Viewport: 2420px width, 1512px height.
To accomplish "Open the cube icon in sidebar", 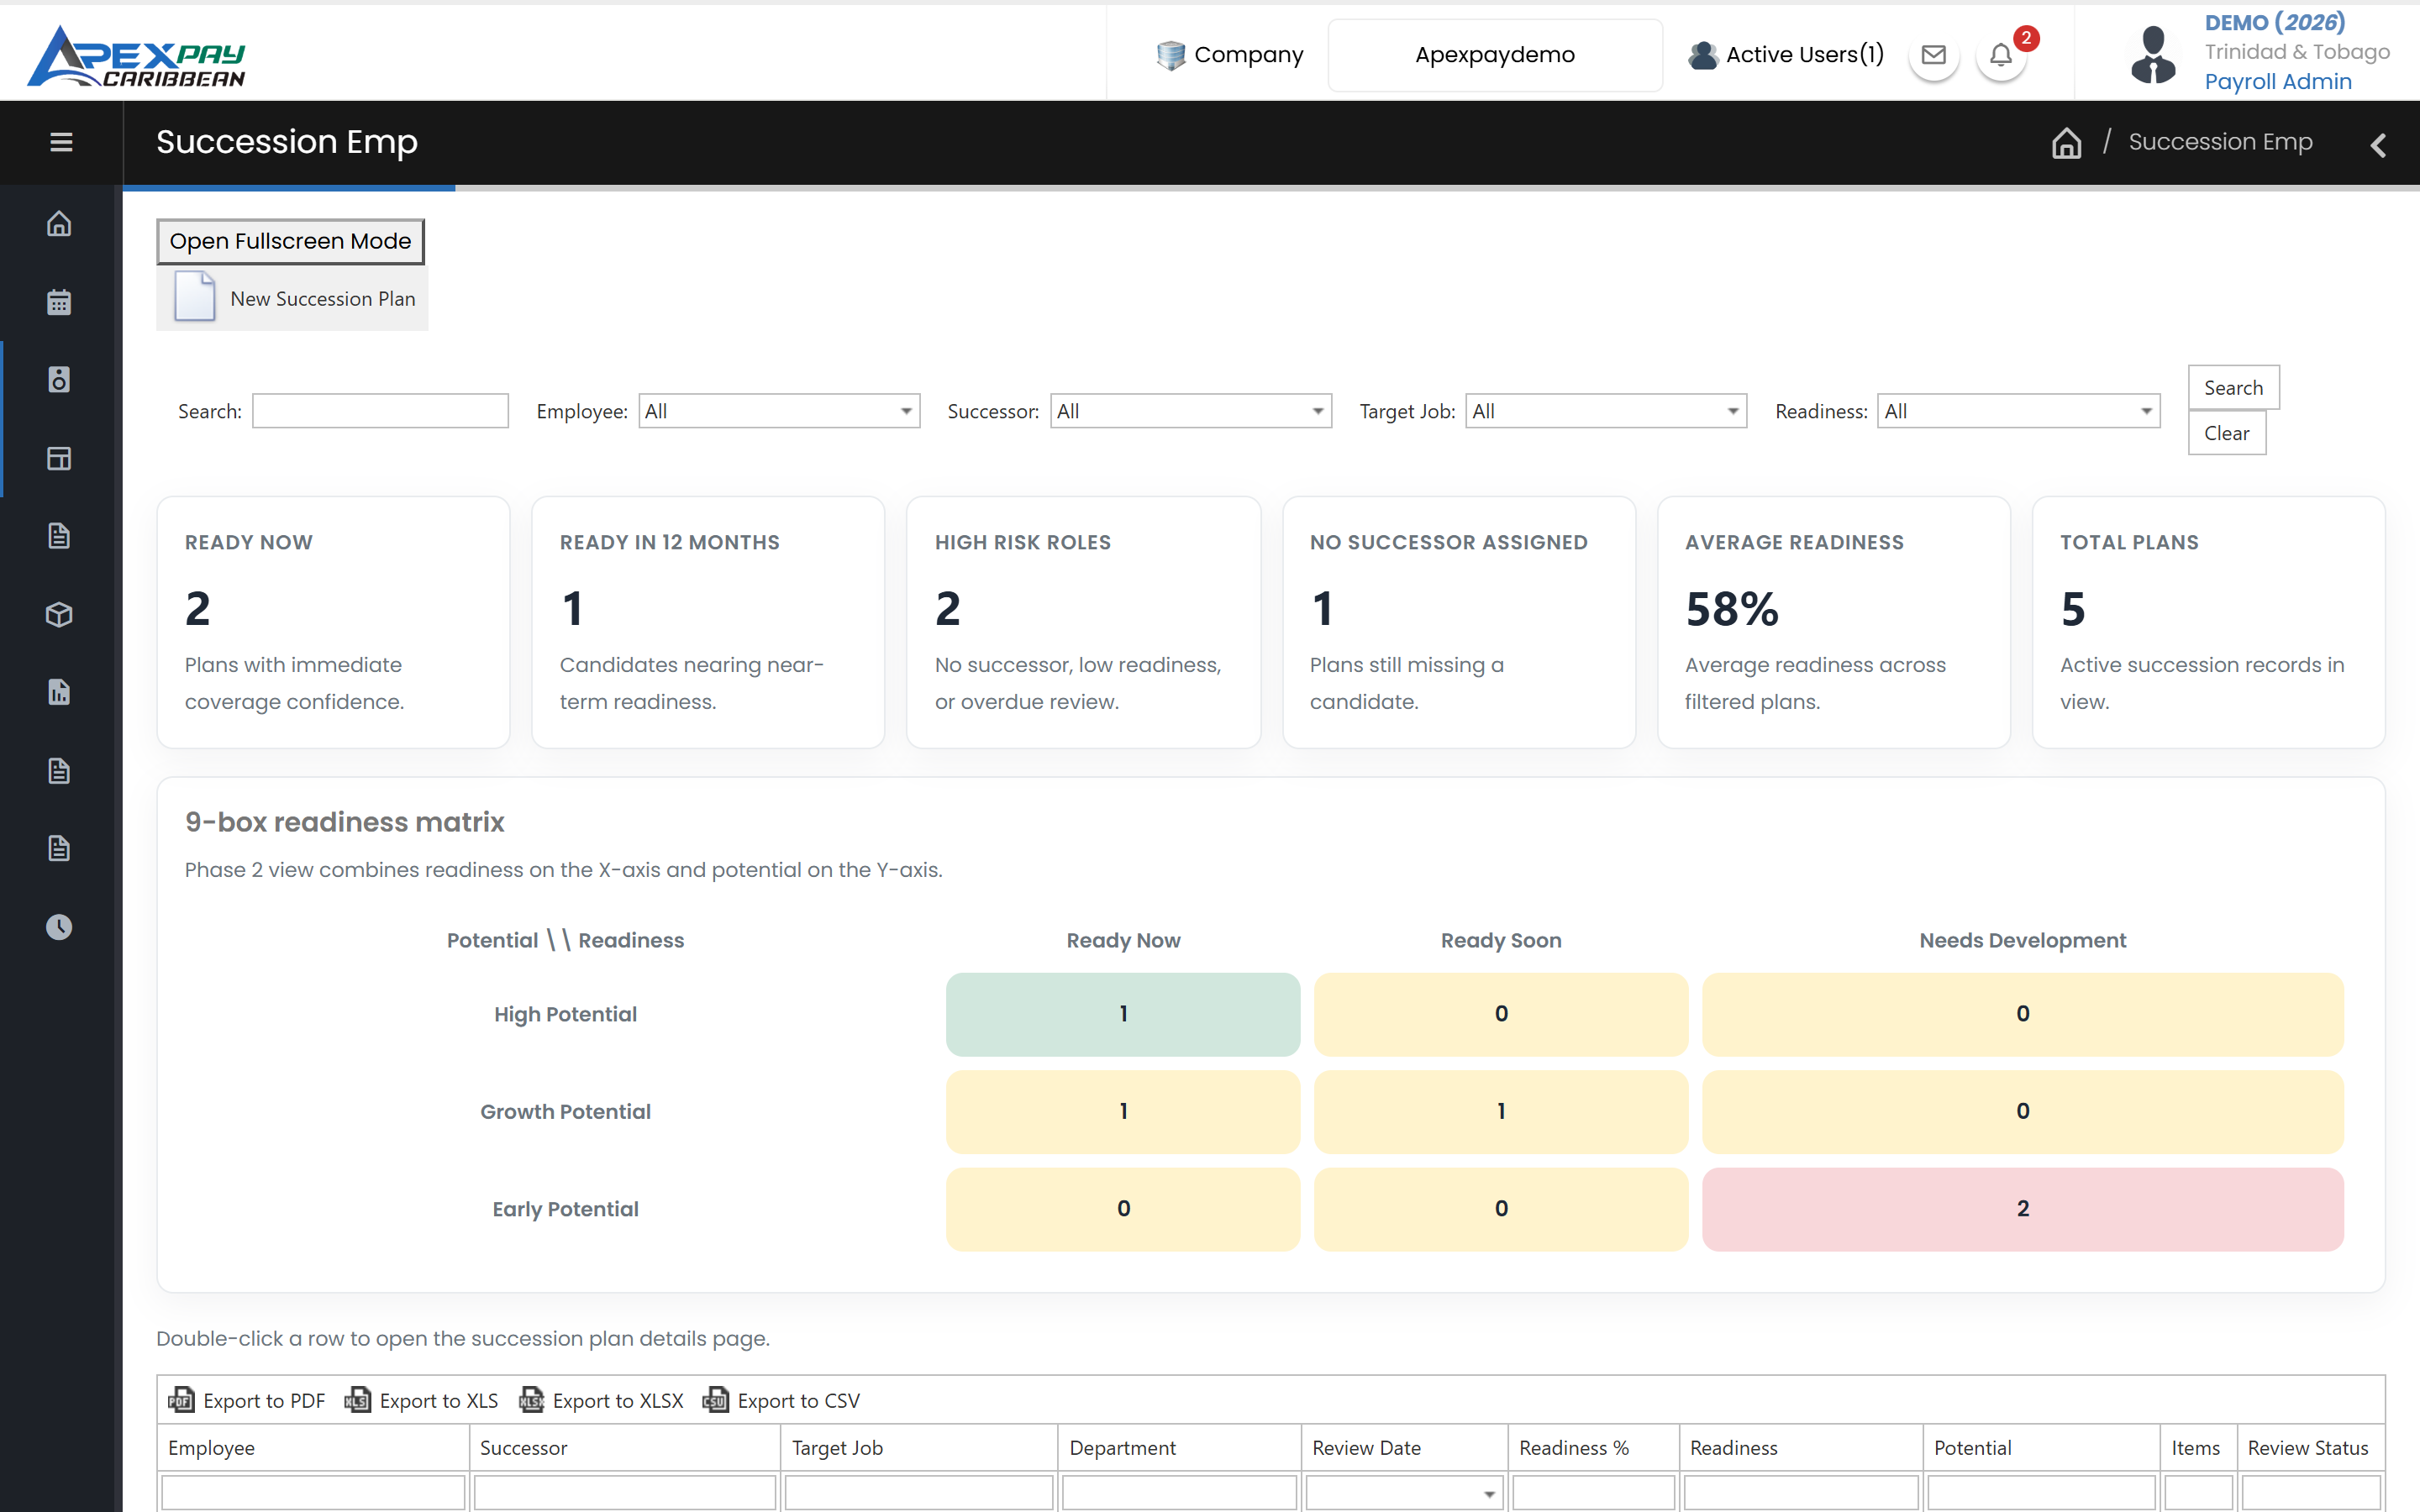I will coord(59,614).
